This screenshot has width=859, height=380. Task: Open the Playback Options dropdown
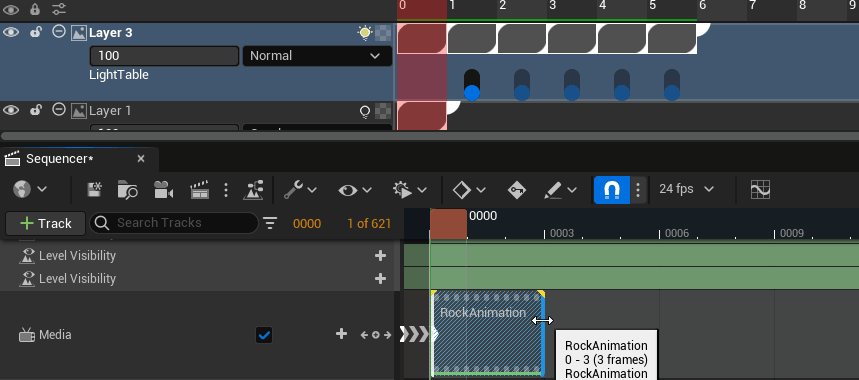[x=410, y=190]
